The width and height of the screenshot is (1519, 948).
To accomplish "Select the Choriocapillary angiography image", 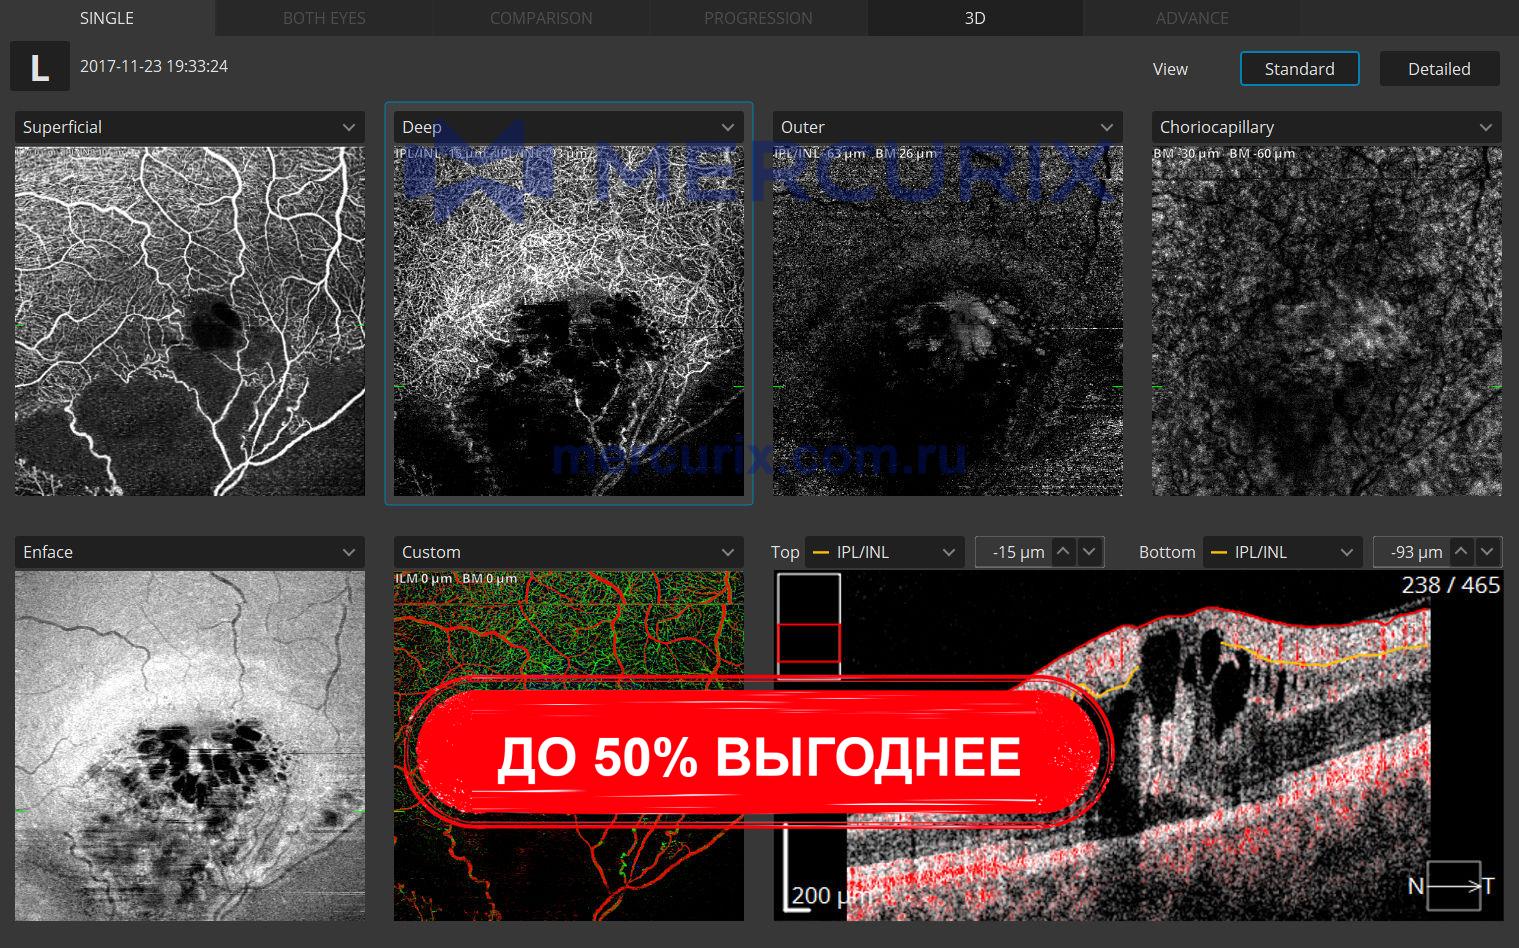I will click(1327, 321).
